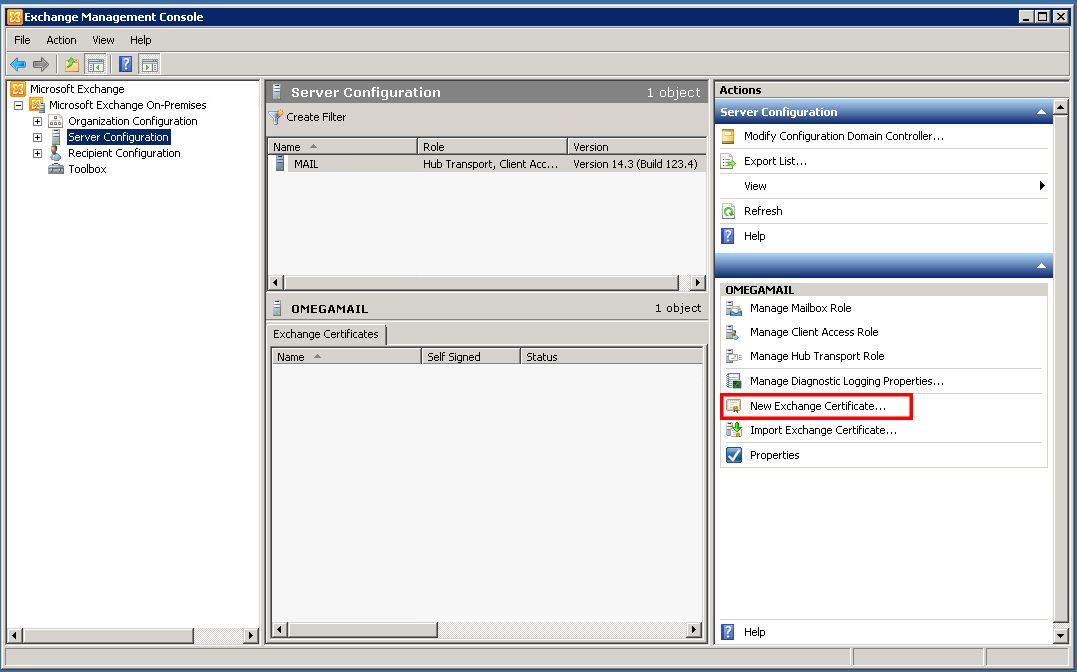The height and width of the screenshot is (672, 1077).
Task: Click Import Exchange Certificate action
Action: [823, 430]
